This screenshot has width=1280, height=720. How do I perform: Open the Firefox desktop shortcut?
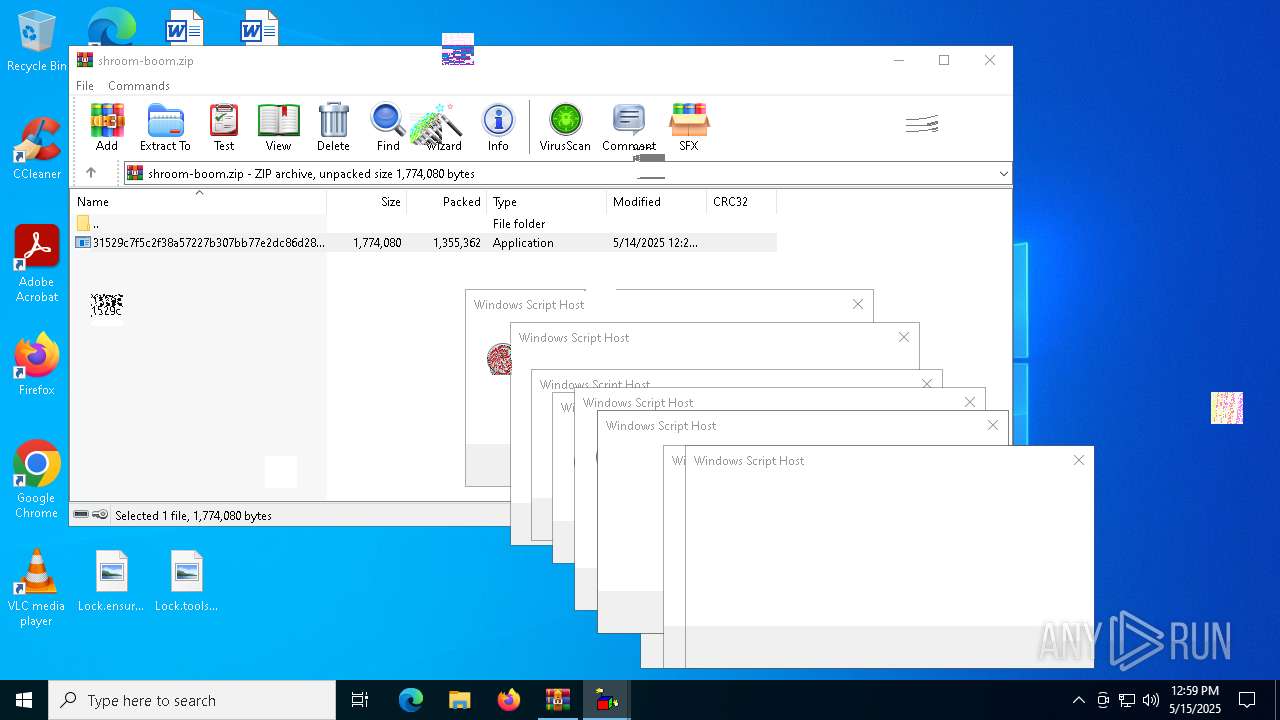(x=36, y=365)
